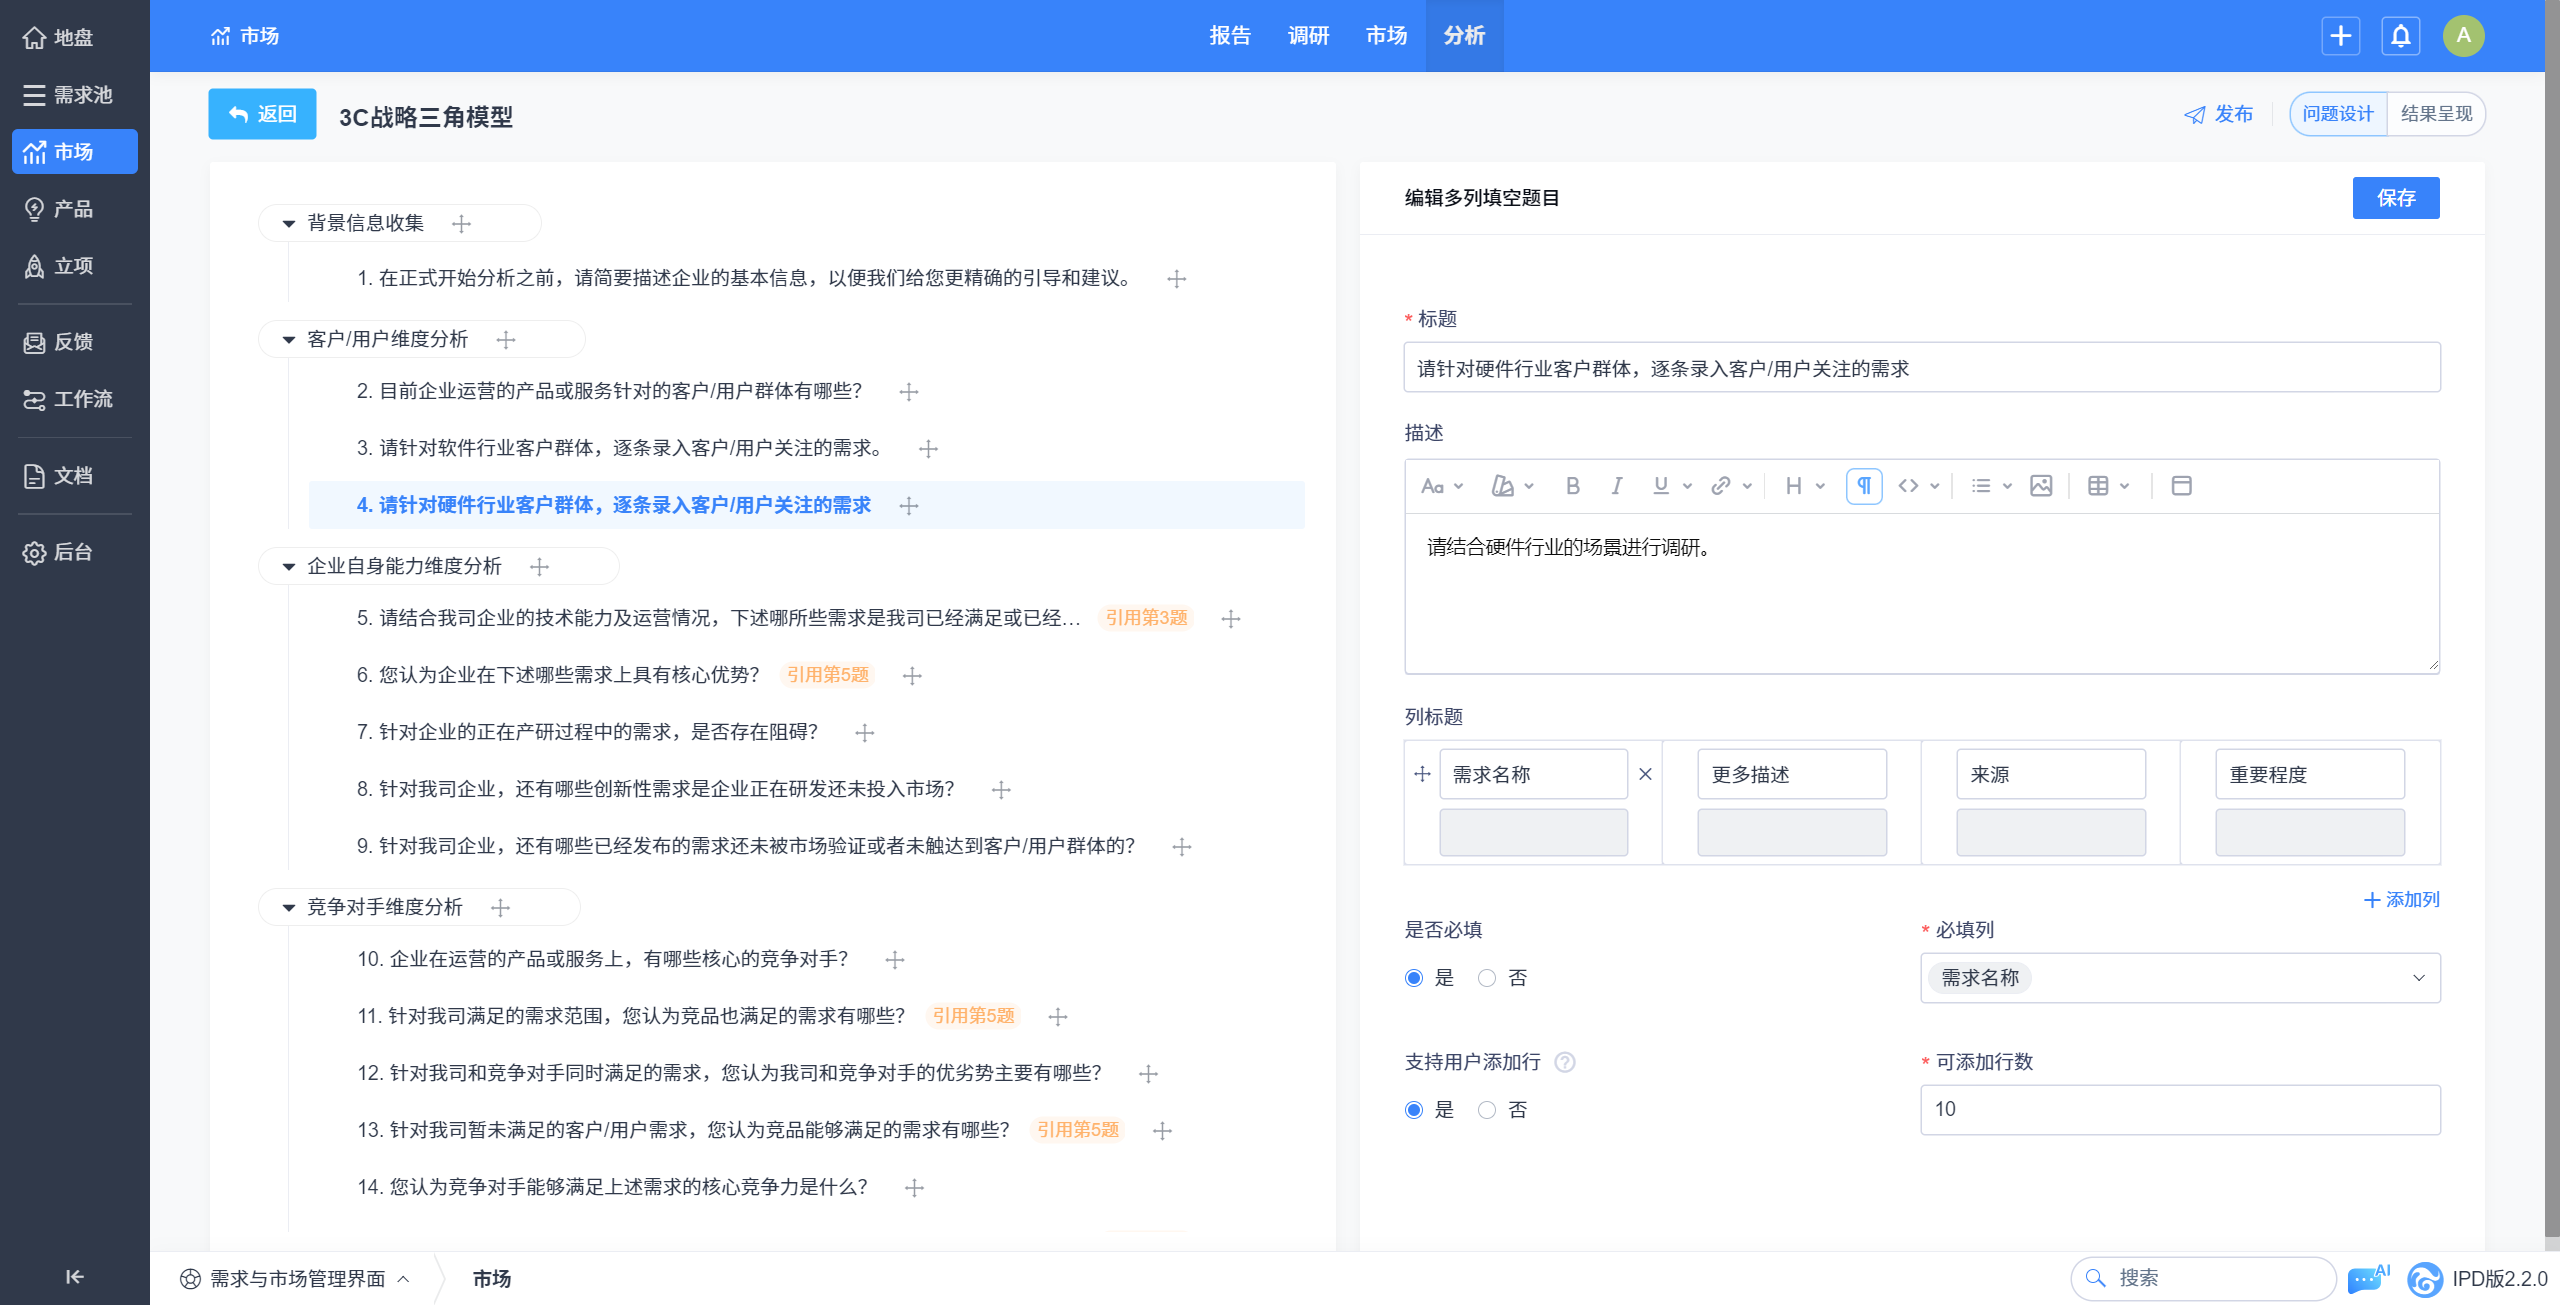Collapse 竞争对手维度分析 group
This screenshot has height=1305, width=2560.
[x=288, y=908]
